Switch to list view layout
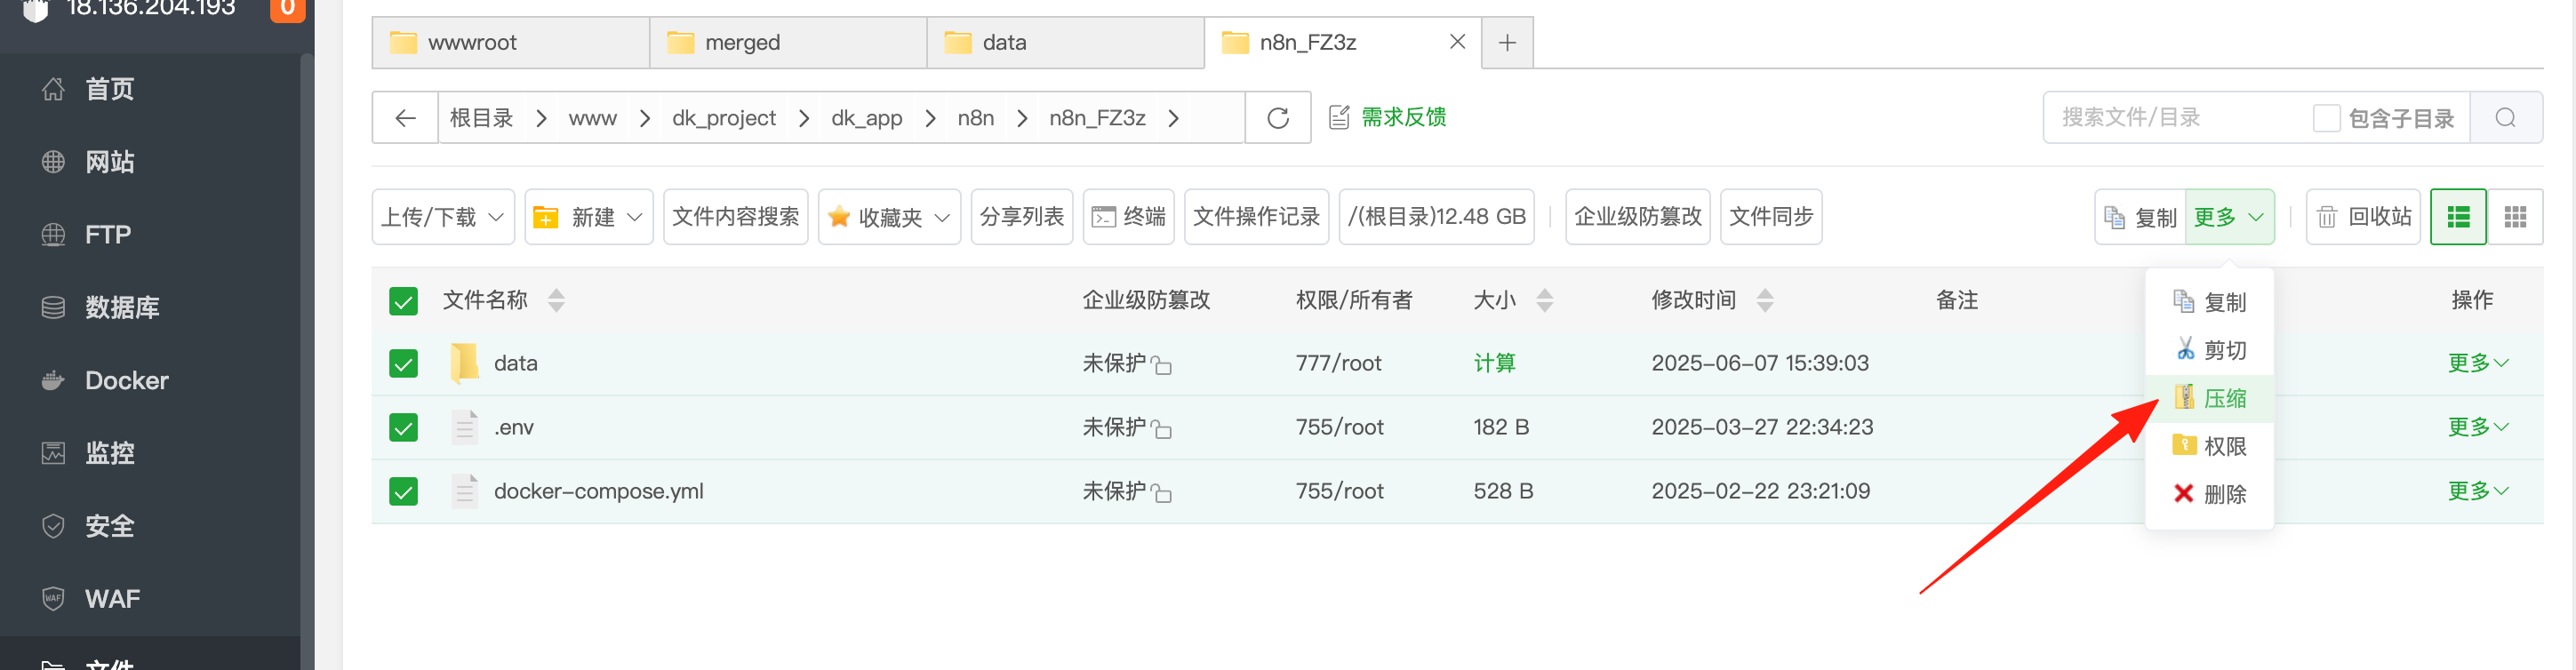 pyautogui.click(x=2458, y=217)
